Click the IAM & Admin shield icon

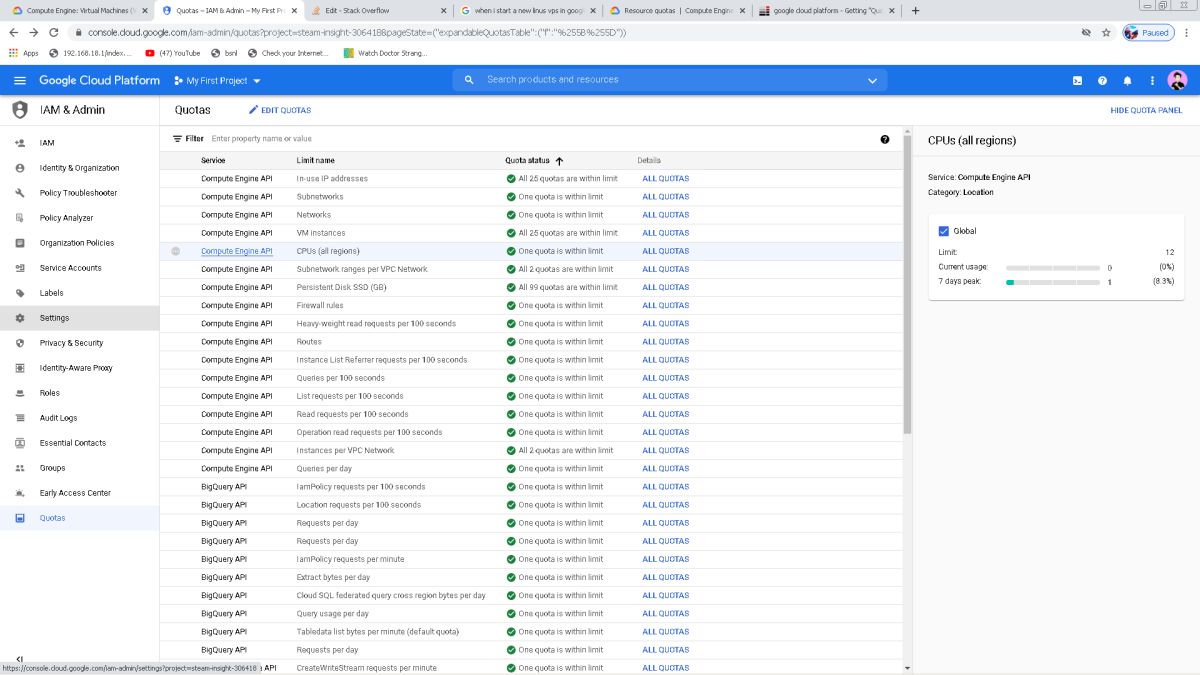pos(20,110)
